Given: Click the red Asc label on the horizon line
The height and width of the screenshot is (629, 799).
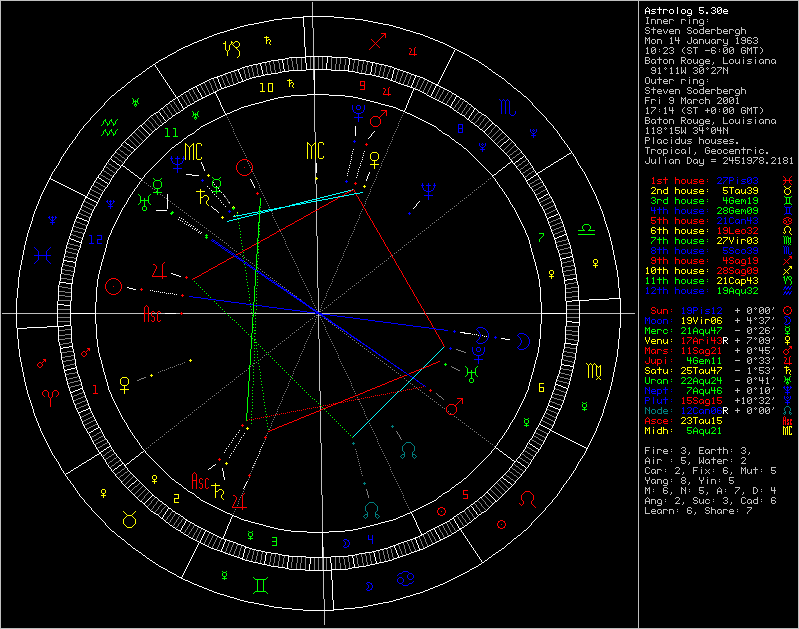Looking at the screenshot, I should 152,316.
